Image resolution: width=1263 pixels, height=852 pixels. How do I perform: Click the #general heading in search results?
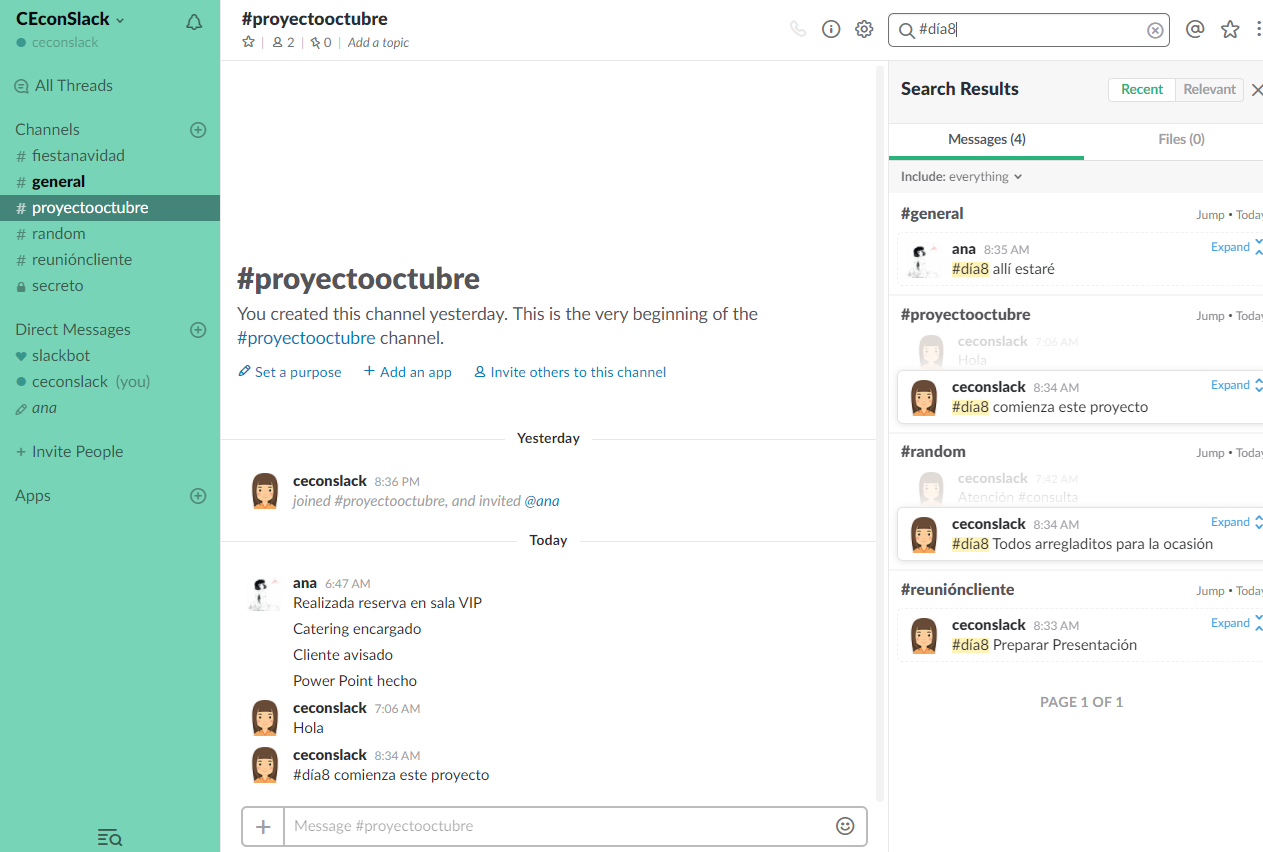pyautogui.click(x=932, y=214)
